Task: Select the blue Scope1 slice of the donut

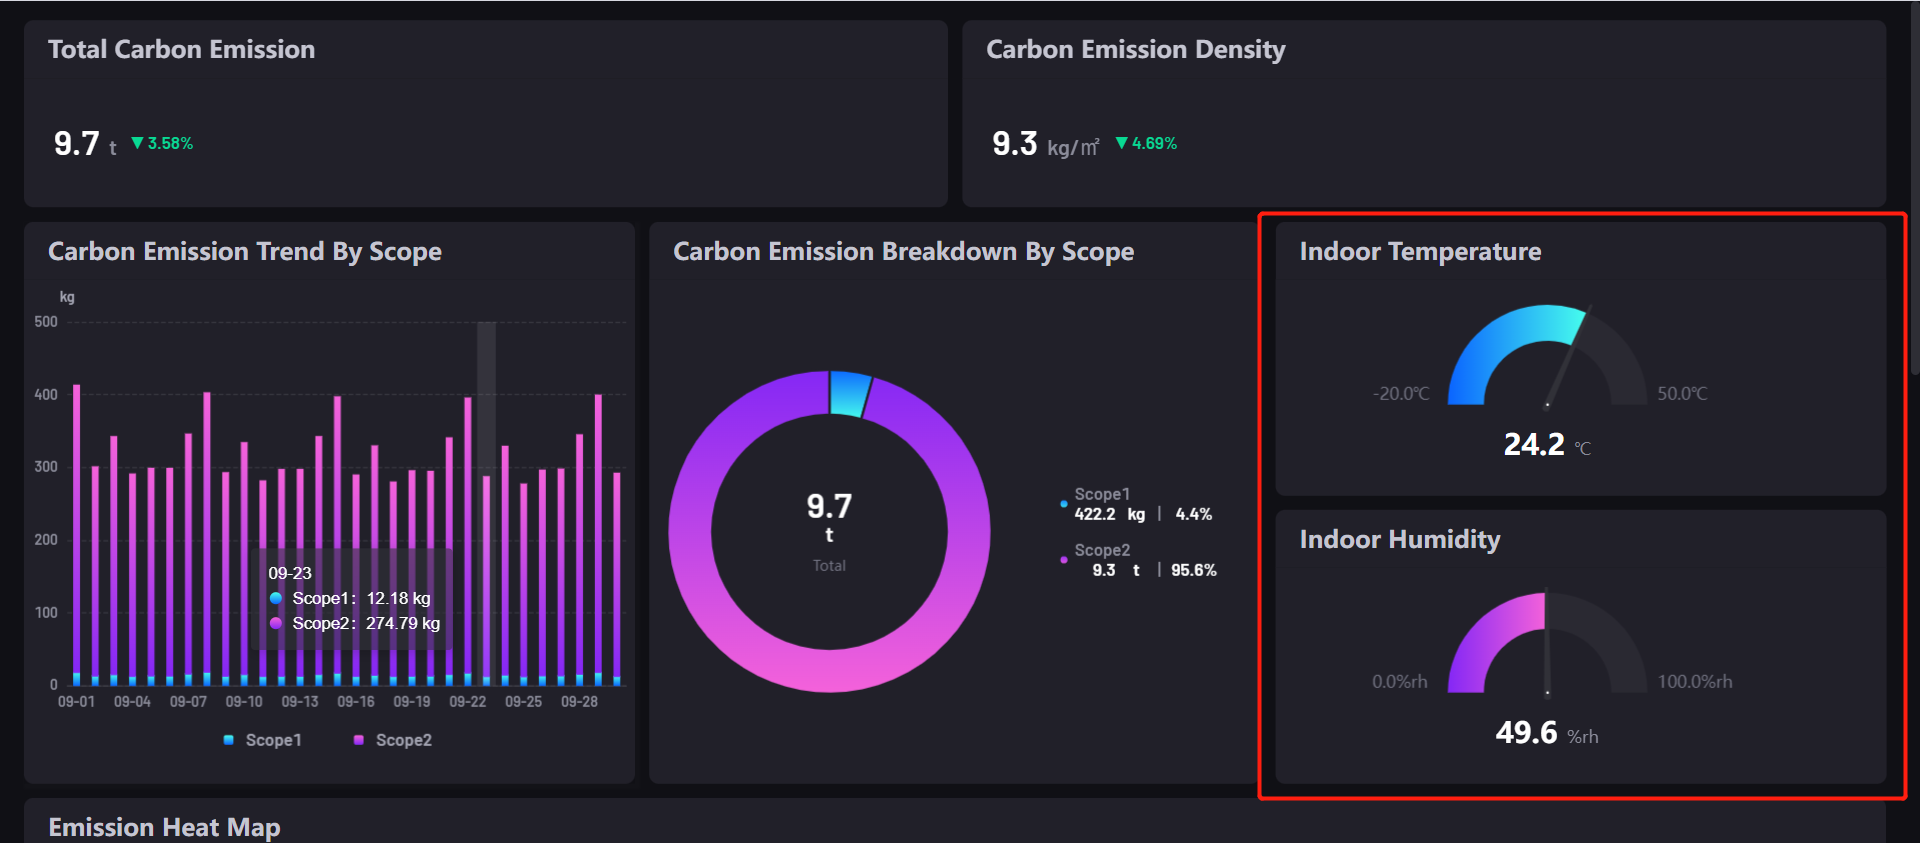Action: tap(849, 393)
